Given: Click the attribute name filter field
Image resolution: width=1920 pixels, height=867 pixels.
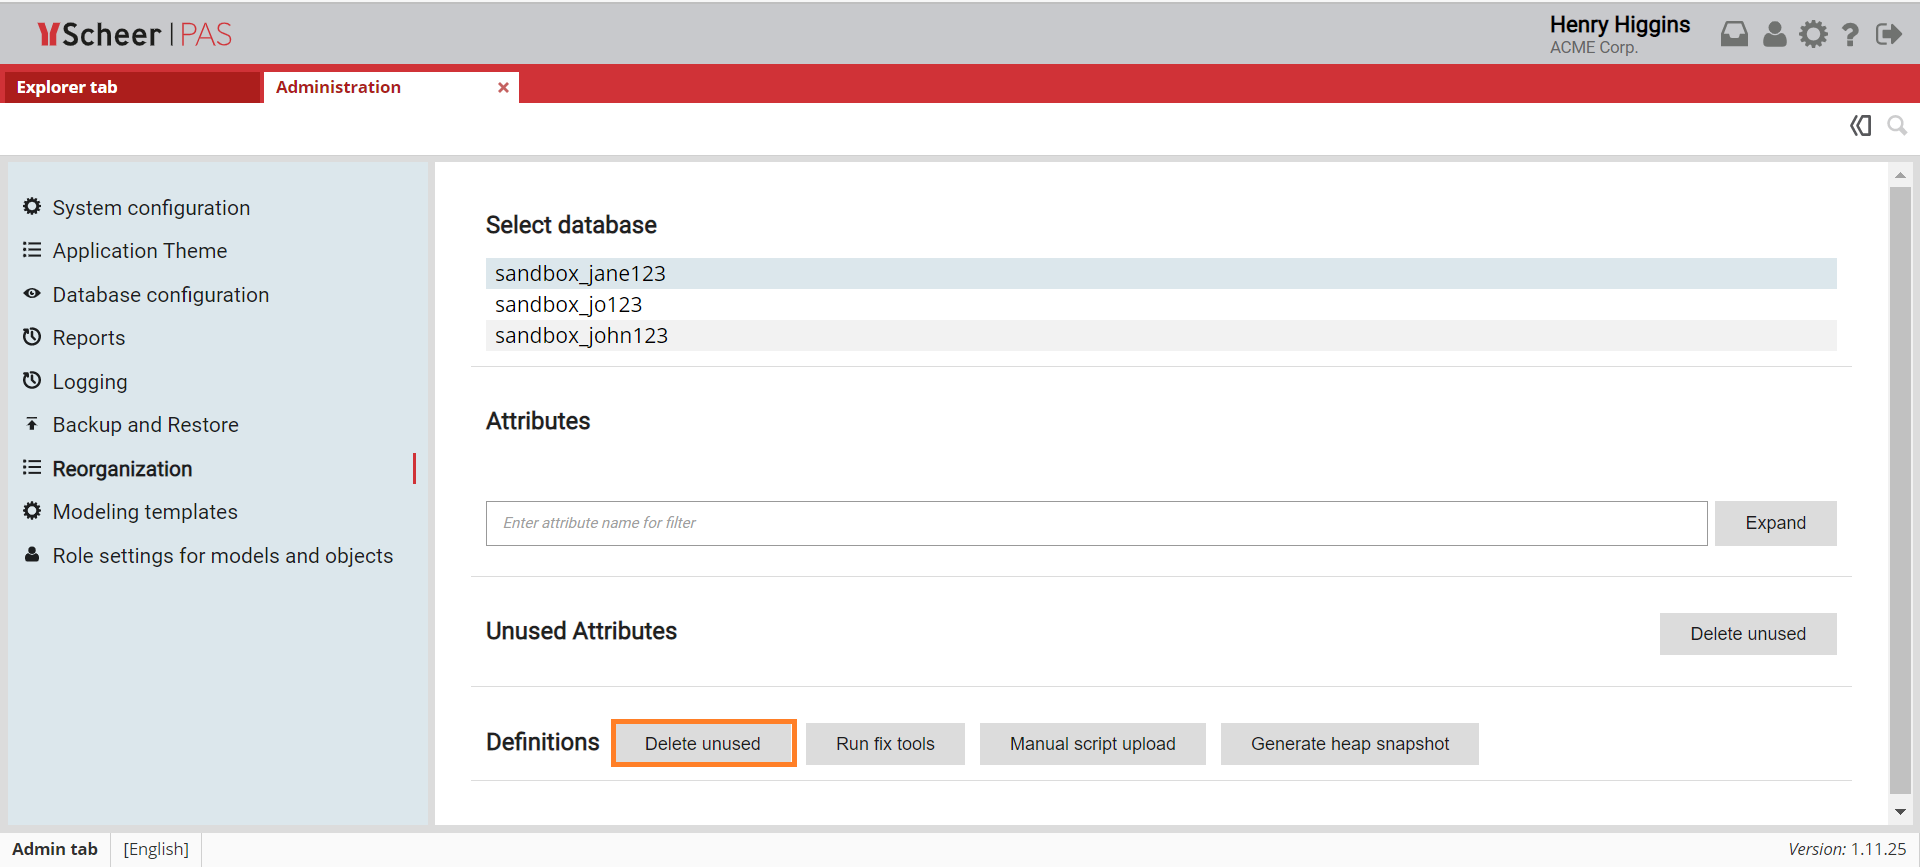Looking at the screenshot, I should 1096,523.
